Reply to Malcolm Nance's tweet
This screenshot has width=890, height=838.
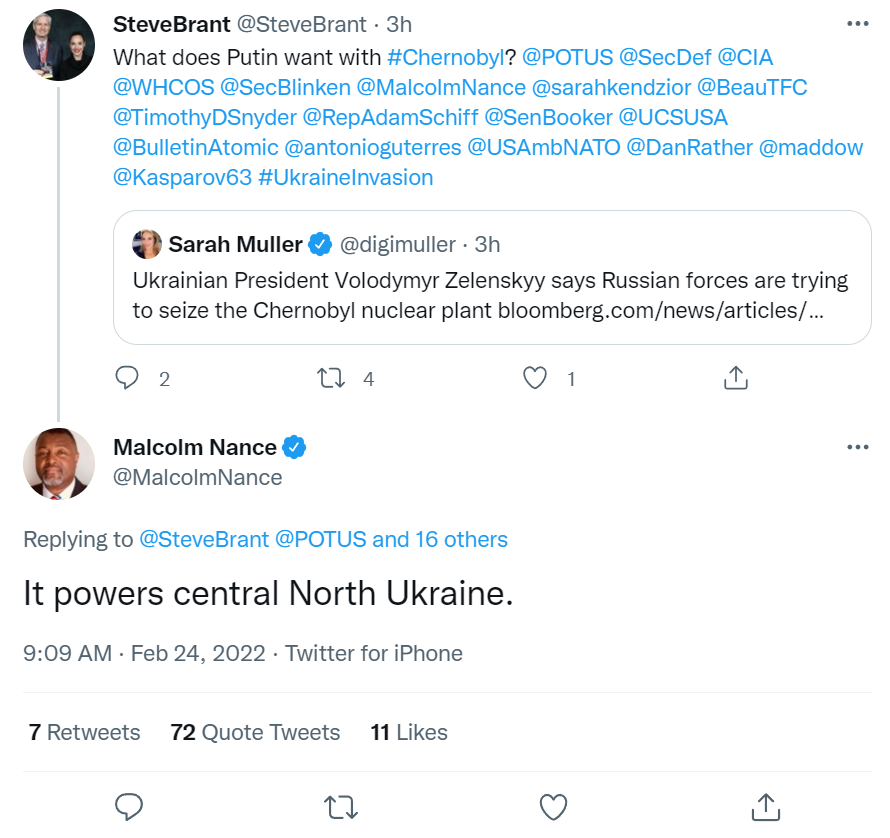pos(129,806)
